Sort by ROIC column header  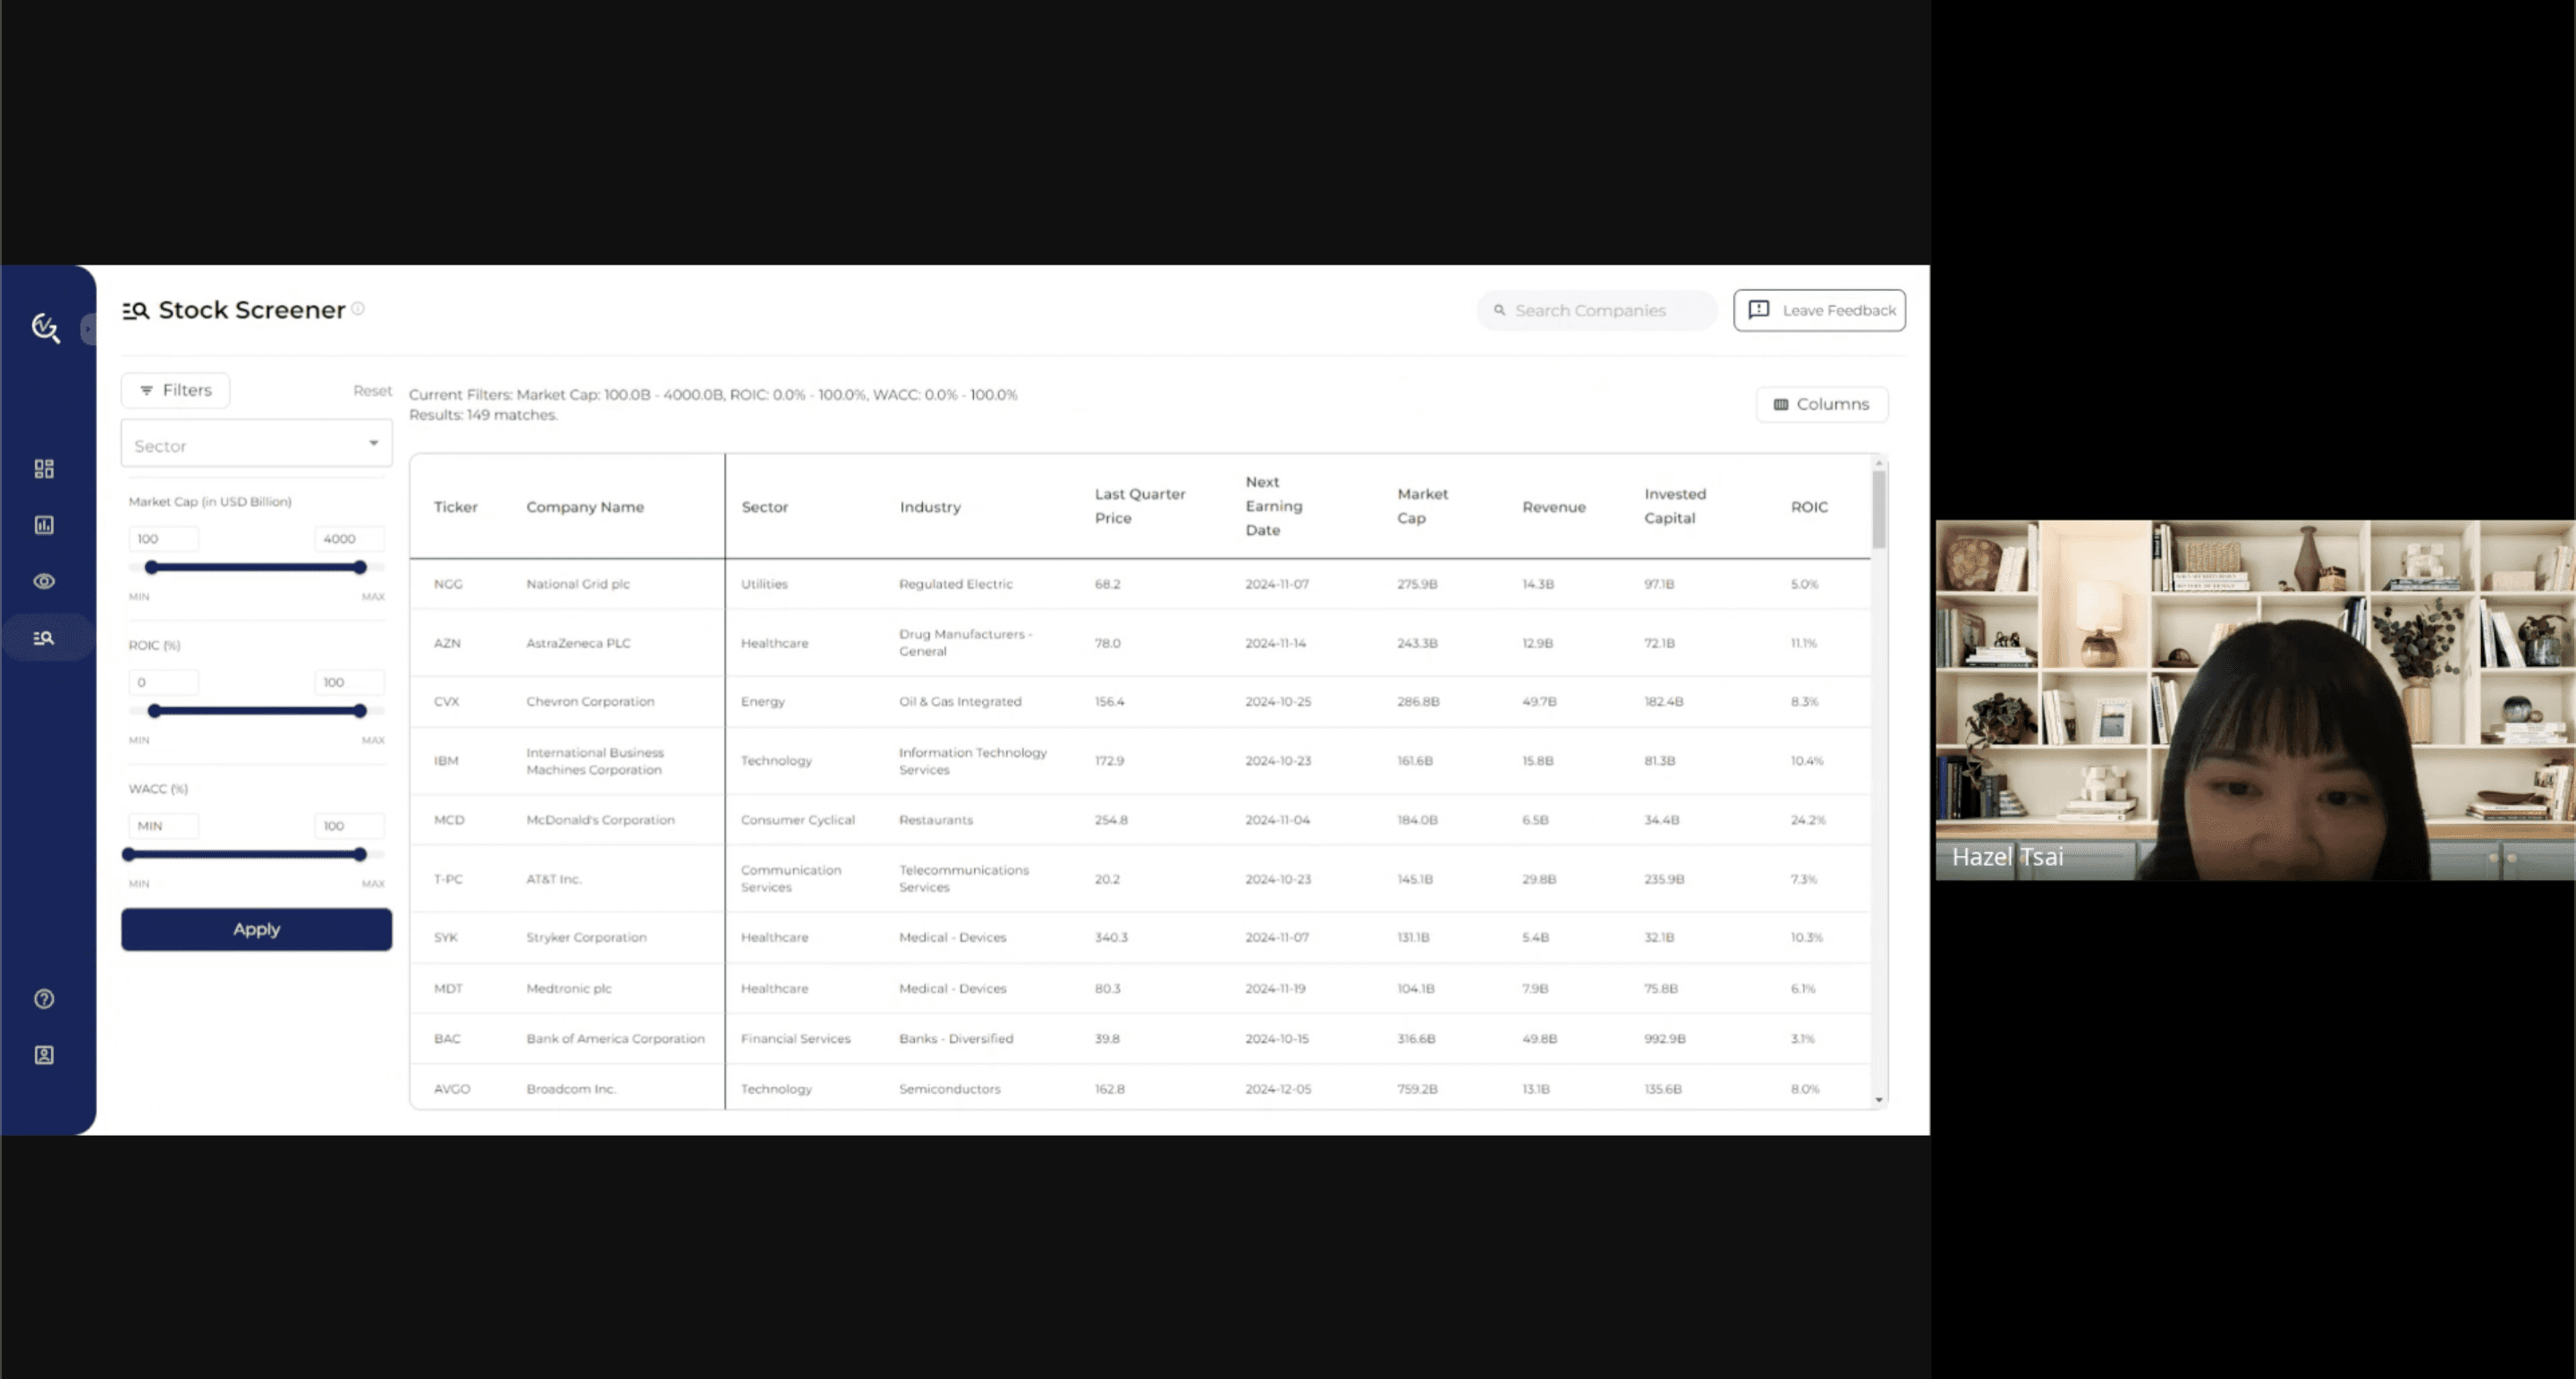tap(1808, 507)
